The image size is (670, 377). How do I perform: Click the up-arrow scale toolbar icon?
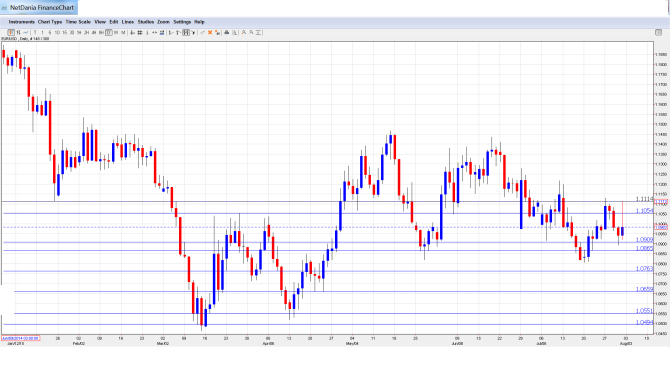178,32
